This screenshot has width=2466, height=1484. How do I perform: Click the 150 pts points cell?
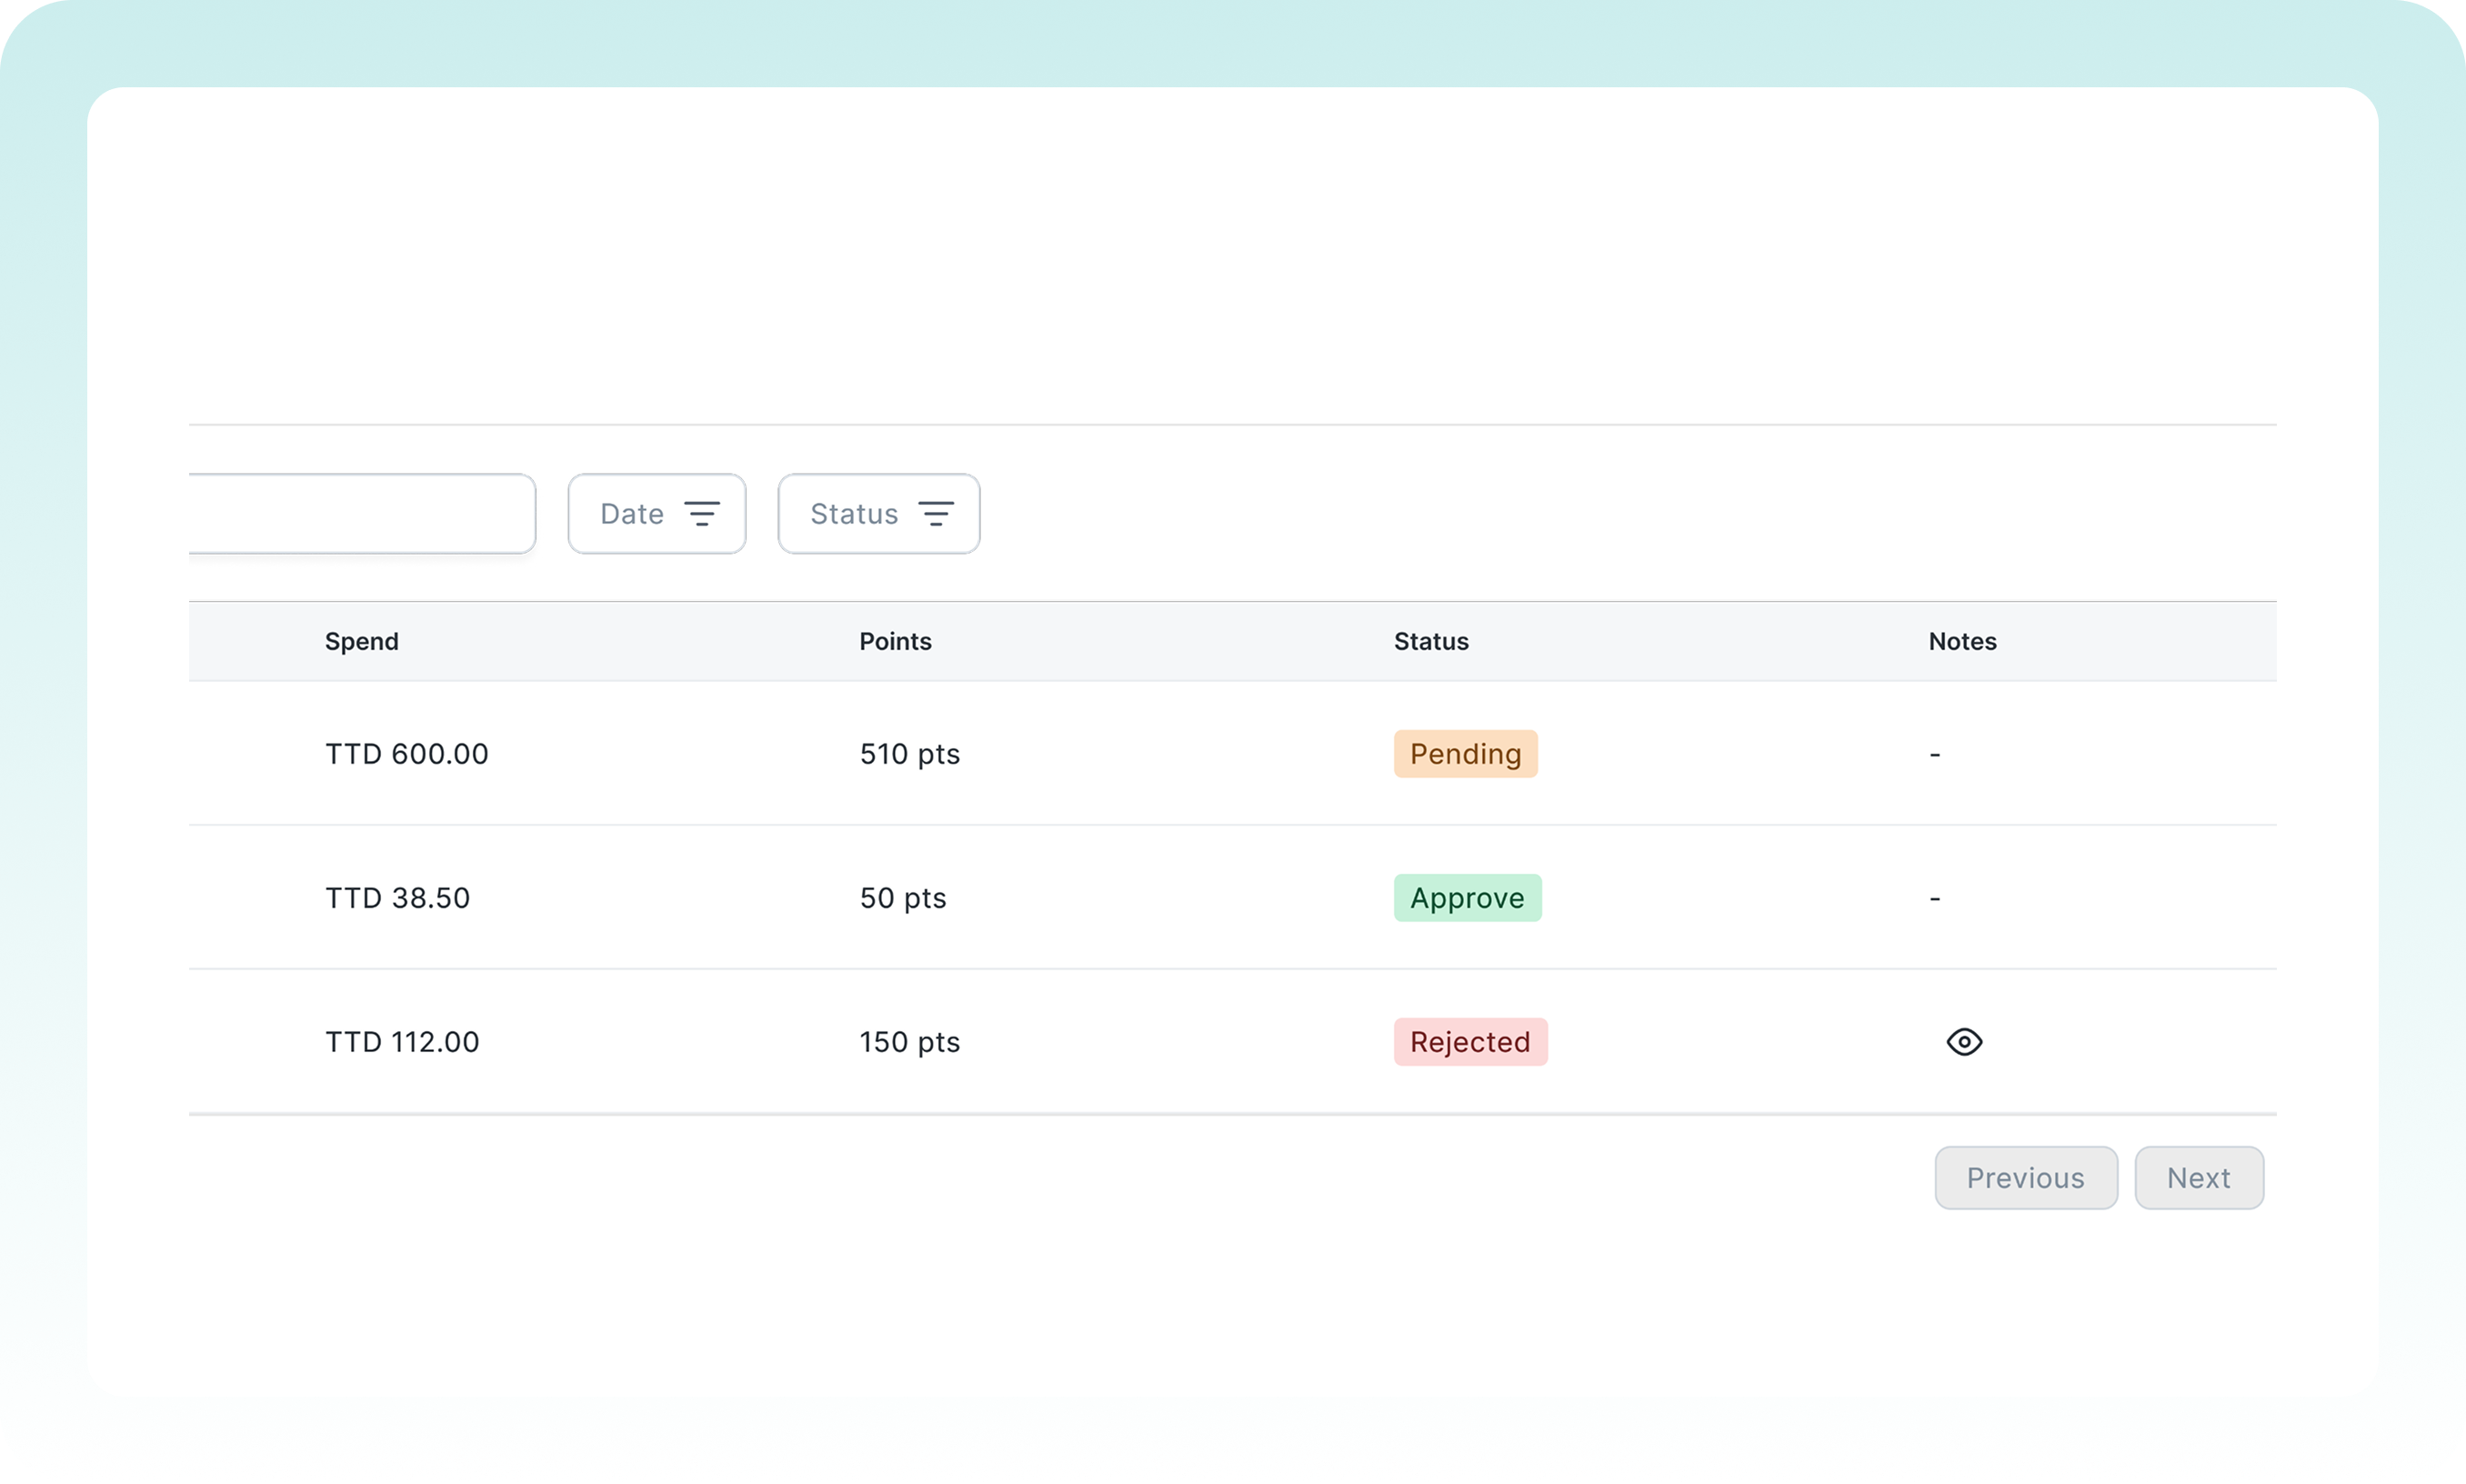pyautogui.click(x=909, y=1042)
